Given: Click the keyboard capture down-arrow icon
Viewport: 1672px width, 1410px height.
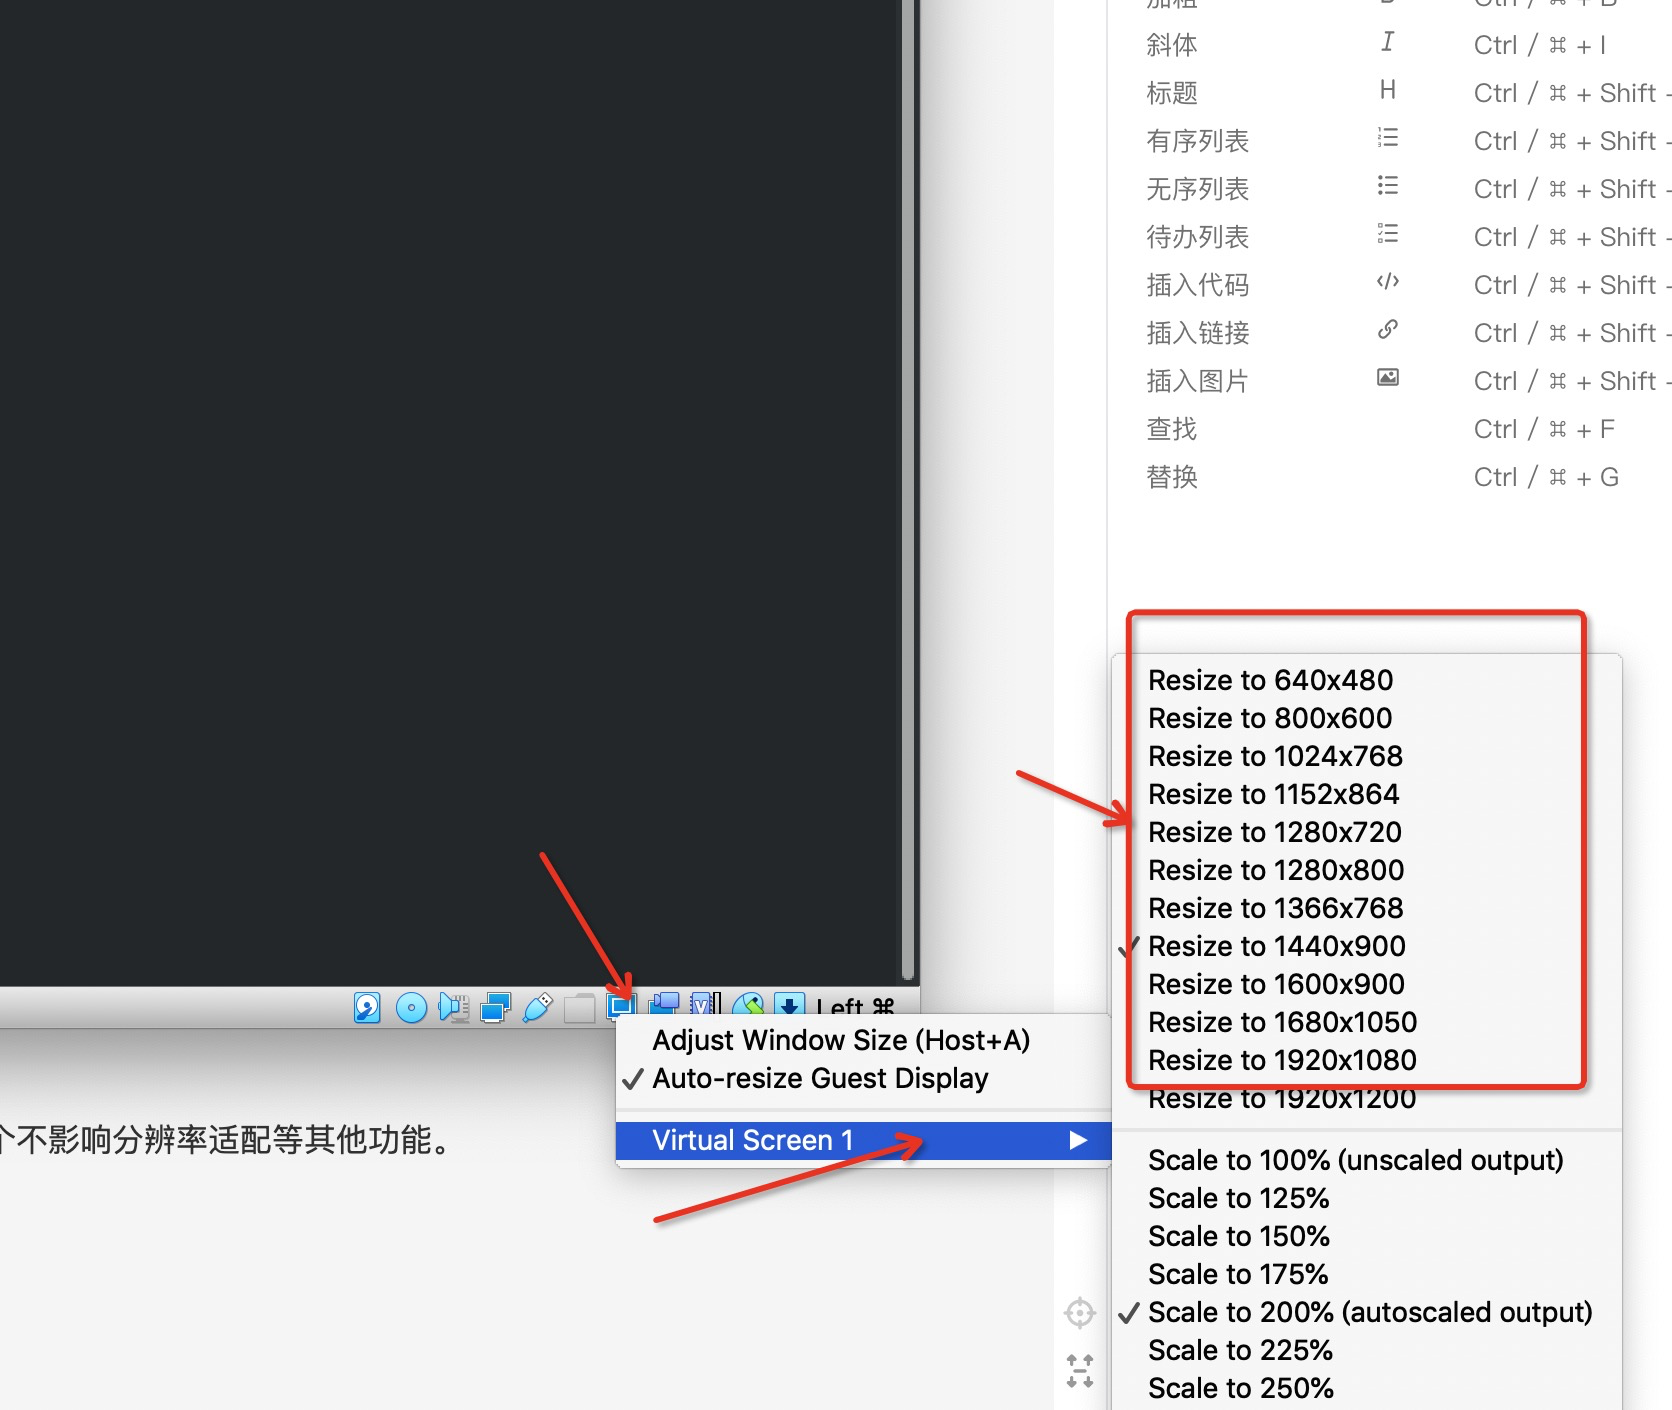Looking at the screenshot, I should 789,1004.
